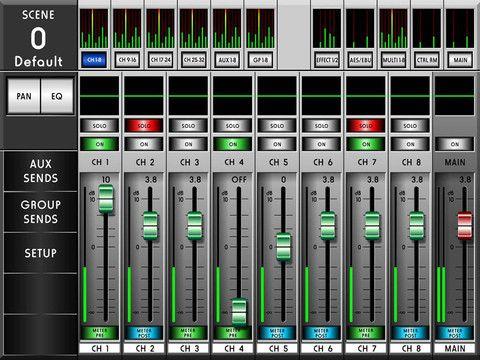Toggle CH 6 METER POST button

321,333
